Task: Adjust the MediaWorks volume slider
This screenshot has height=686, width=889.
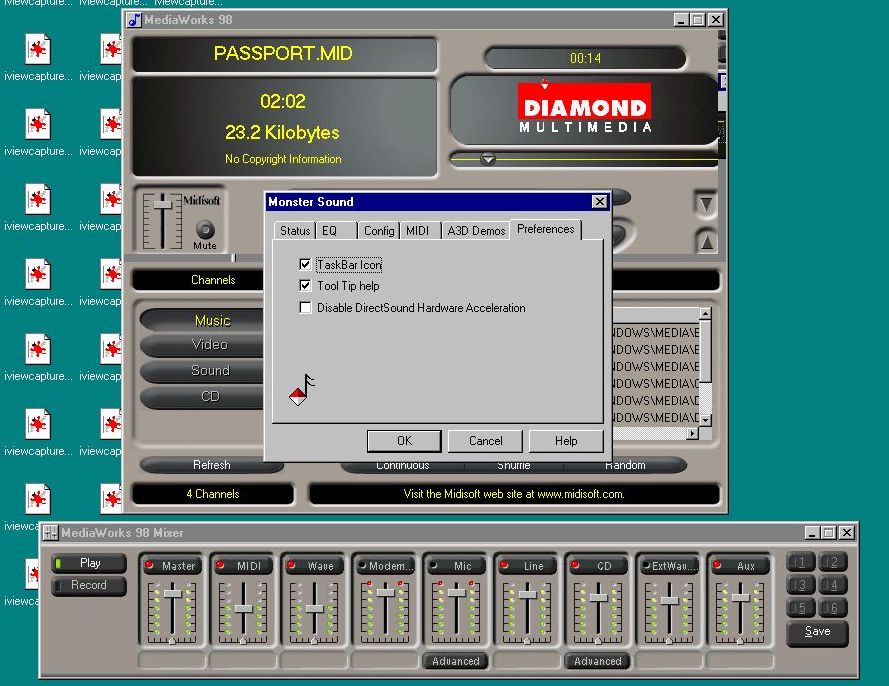Action: 163,204
